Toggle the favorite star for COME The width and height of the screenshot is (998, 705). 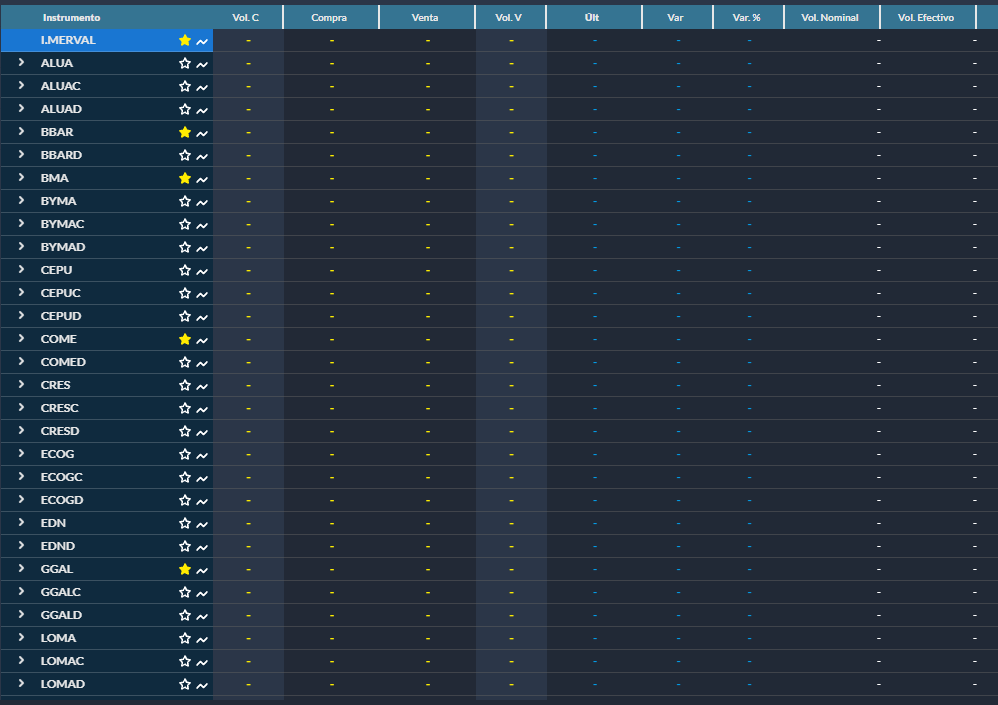tap(185, 339)
